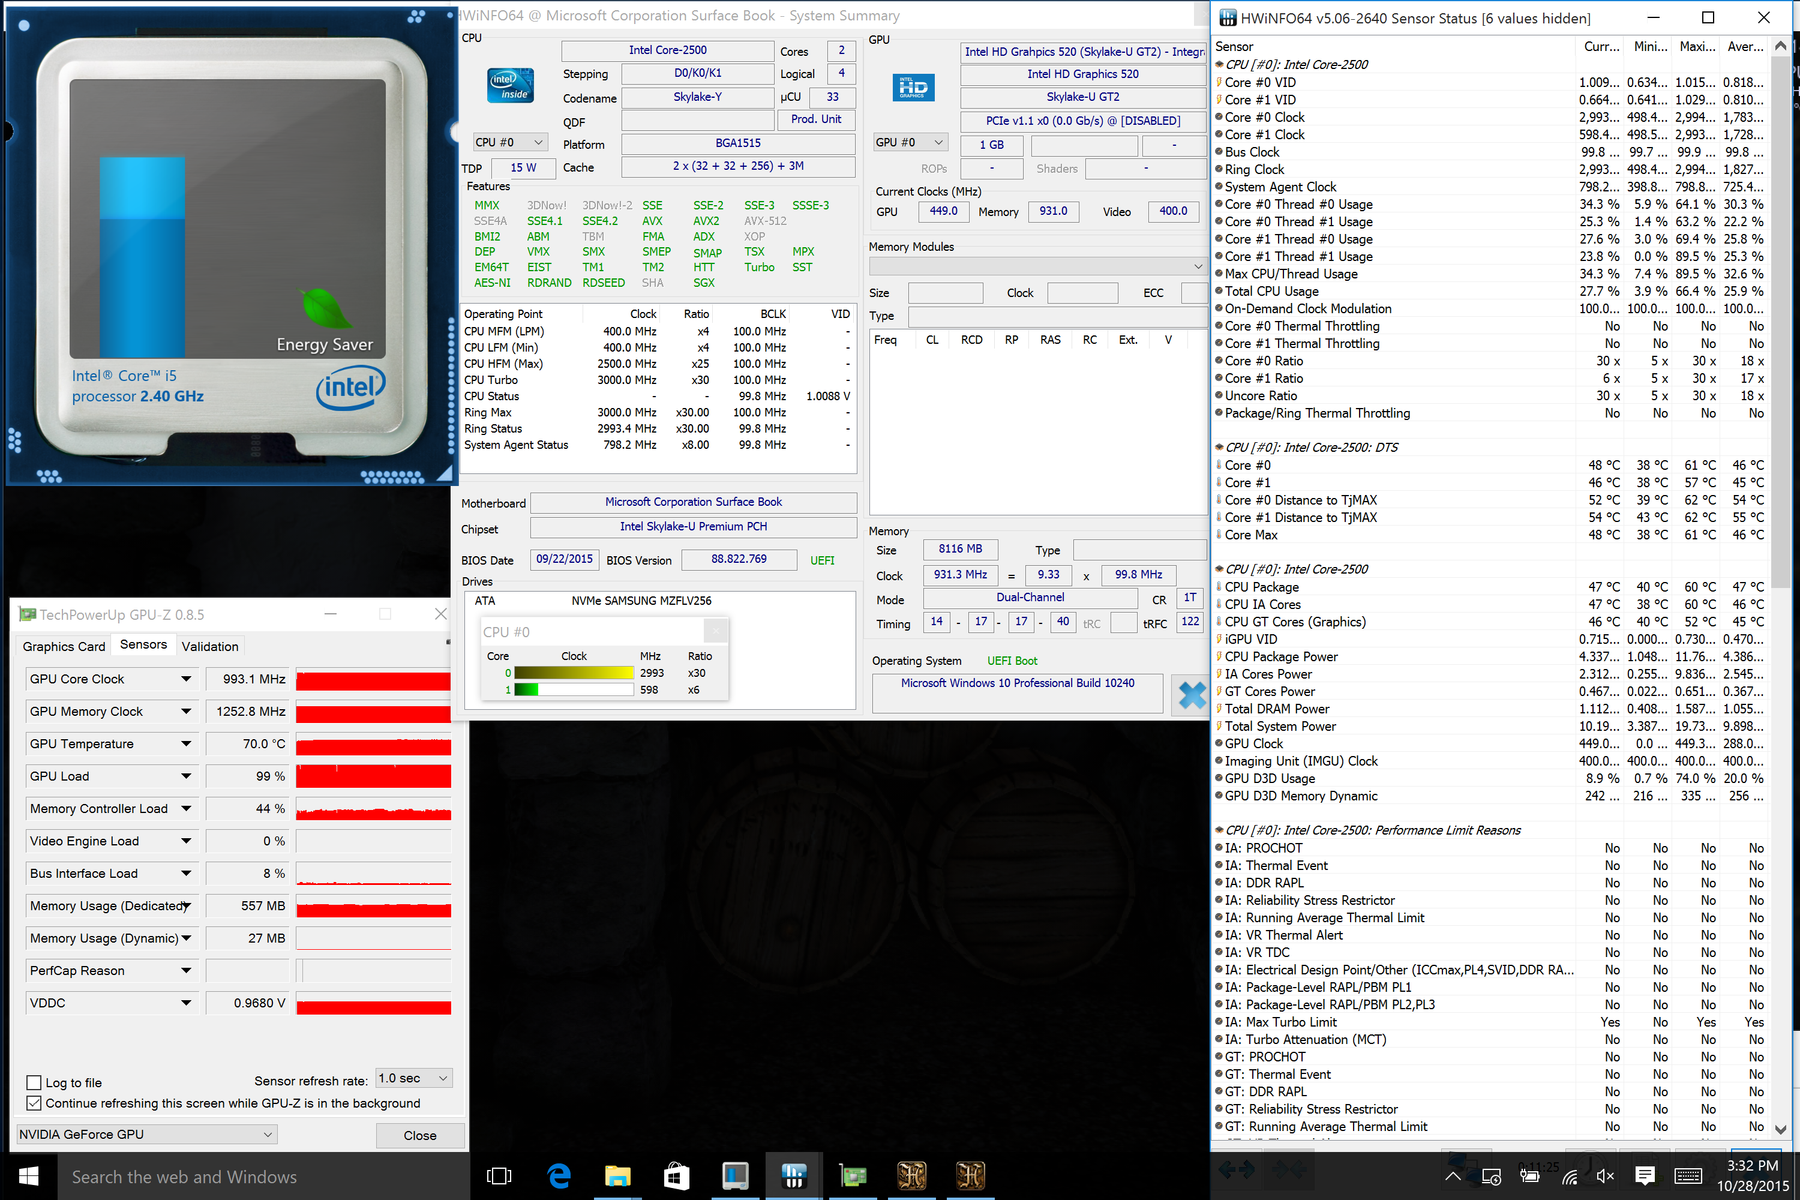Open the GPU #0 selector dropdown

pyautogui.click(x=910, y=142)
